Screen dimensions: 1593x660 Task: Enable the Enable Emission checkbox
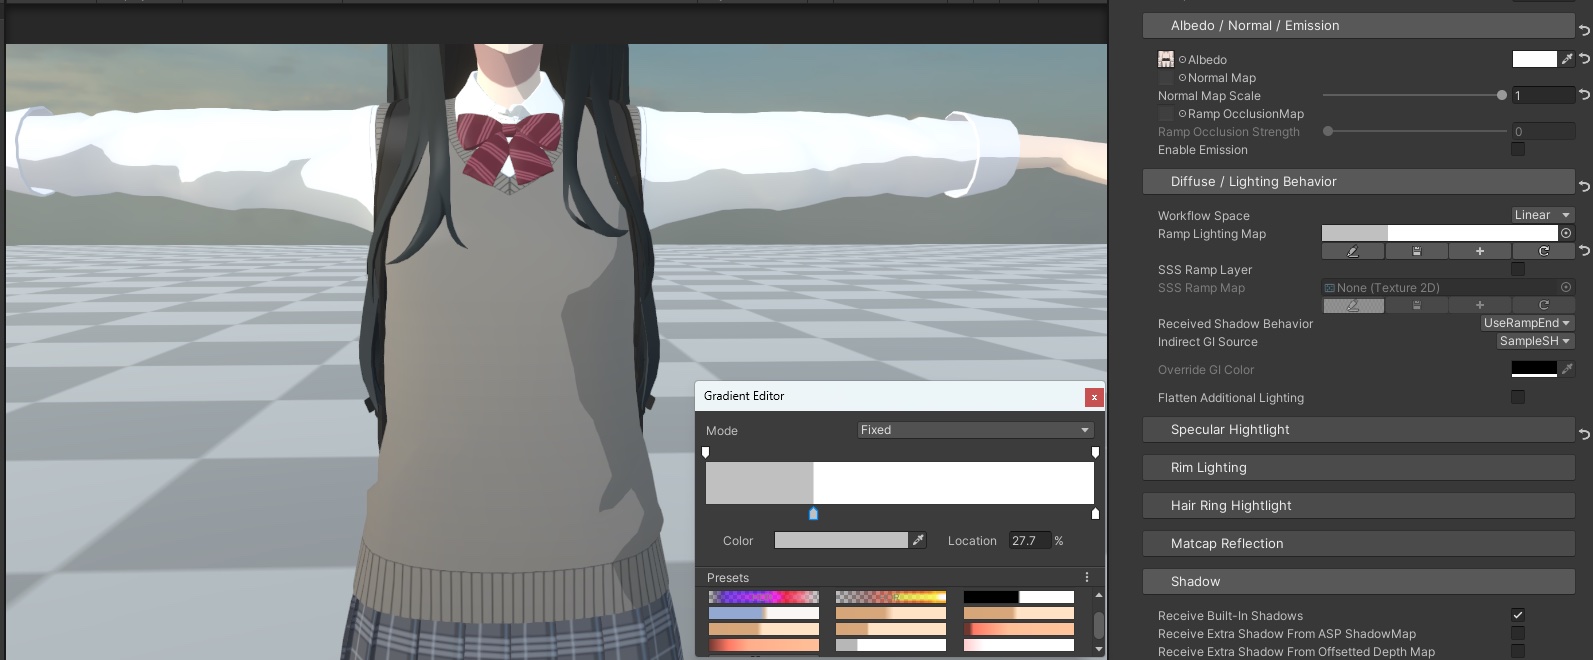(x=1517, y=150)
